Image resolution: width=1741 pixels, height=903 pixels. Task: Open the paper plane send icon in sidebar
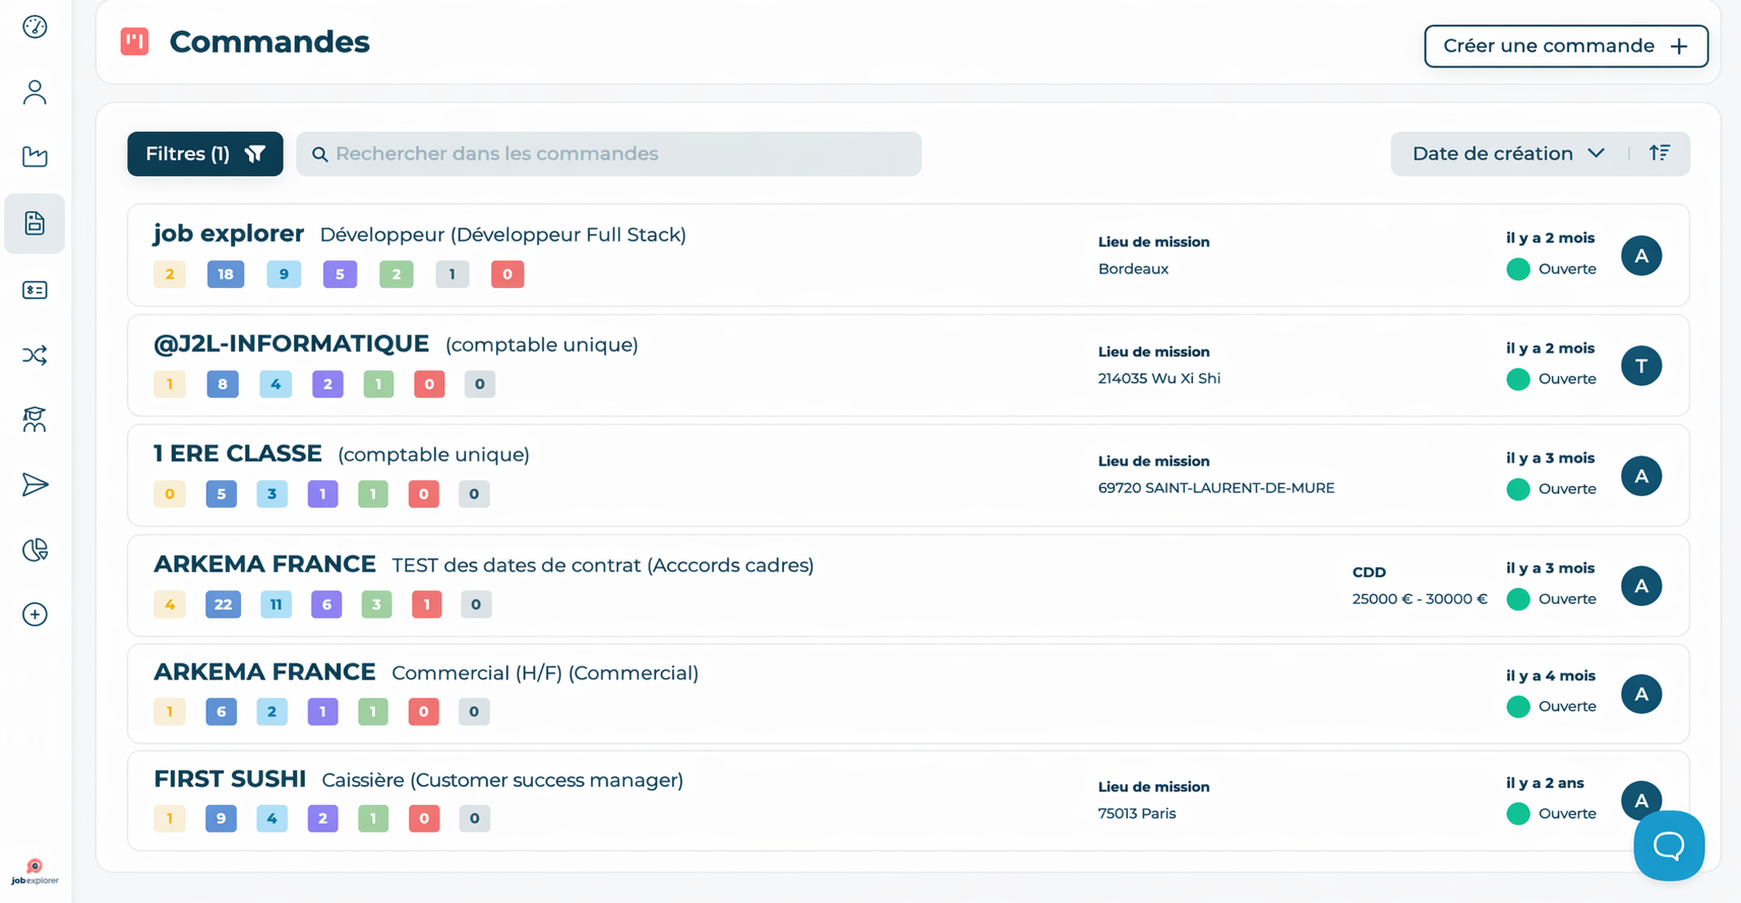[35, 485]
